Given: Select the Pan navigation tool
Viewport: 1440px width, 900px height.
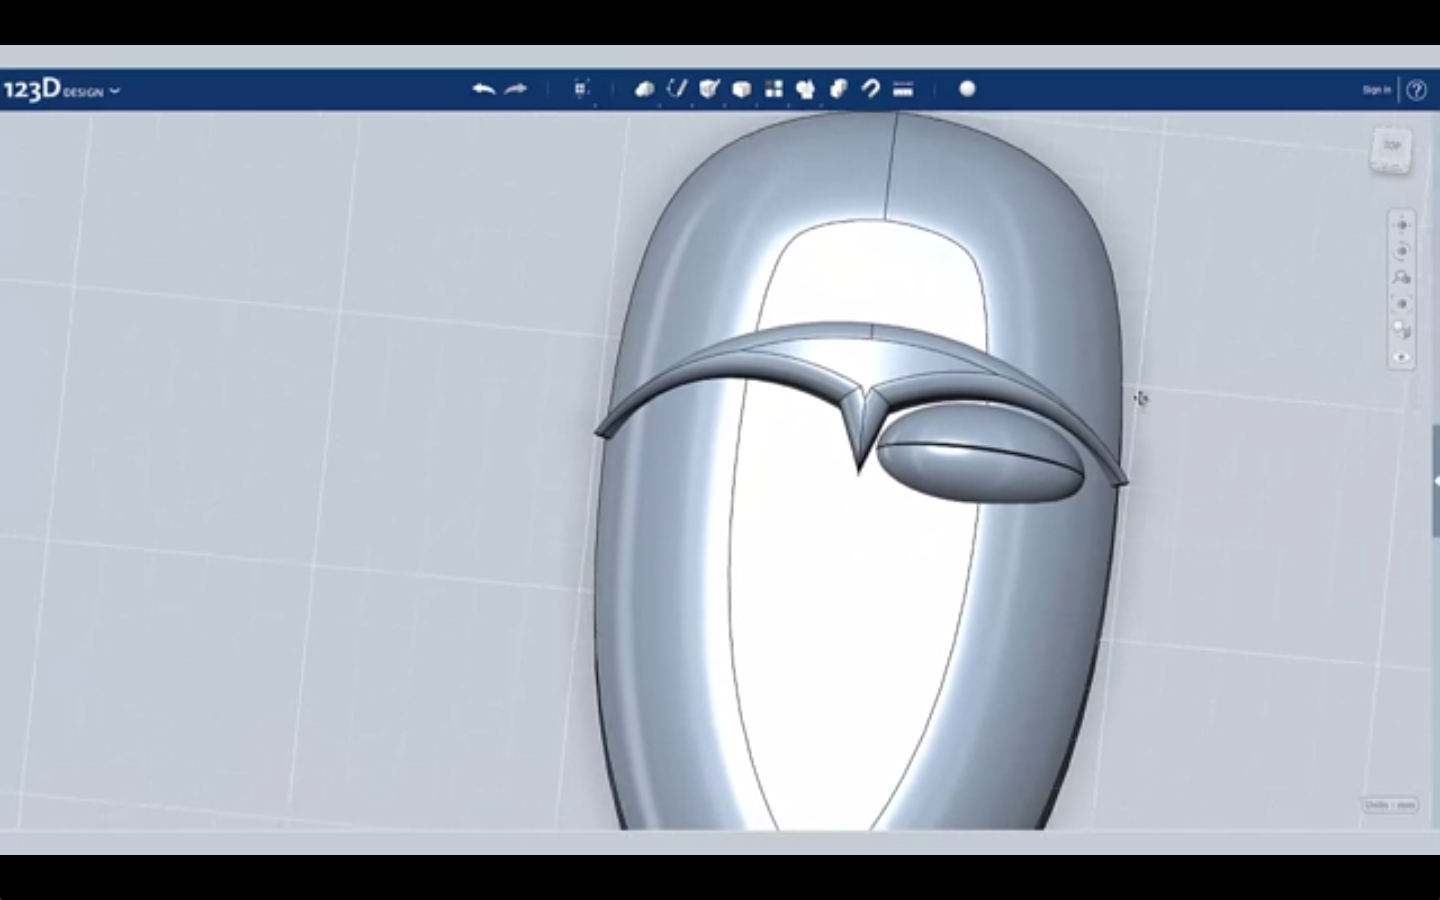Looking at the screenshot, I should 1402,225.
